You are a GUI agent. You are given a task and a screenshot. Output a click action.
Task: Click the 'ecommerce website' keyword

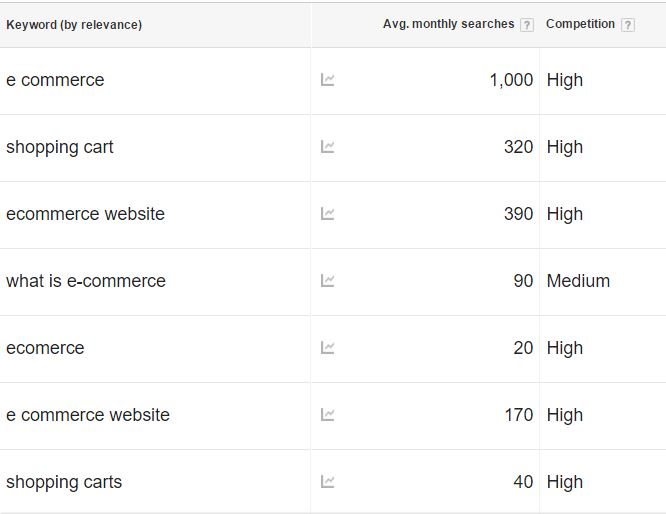pyautogui.click(x=85, y=214)
